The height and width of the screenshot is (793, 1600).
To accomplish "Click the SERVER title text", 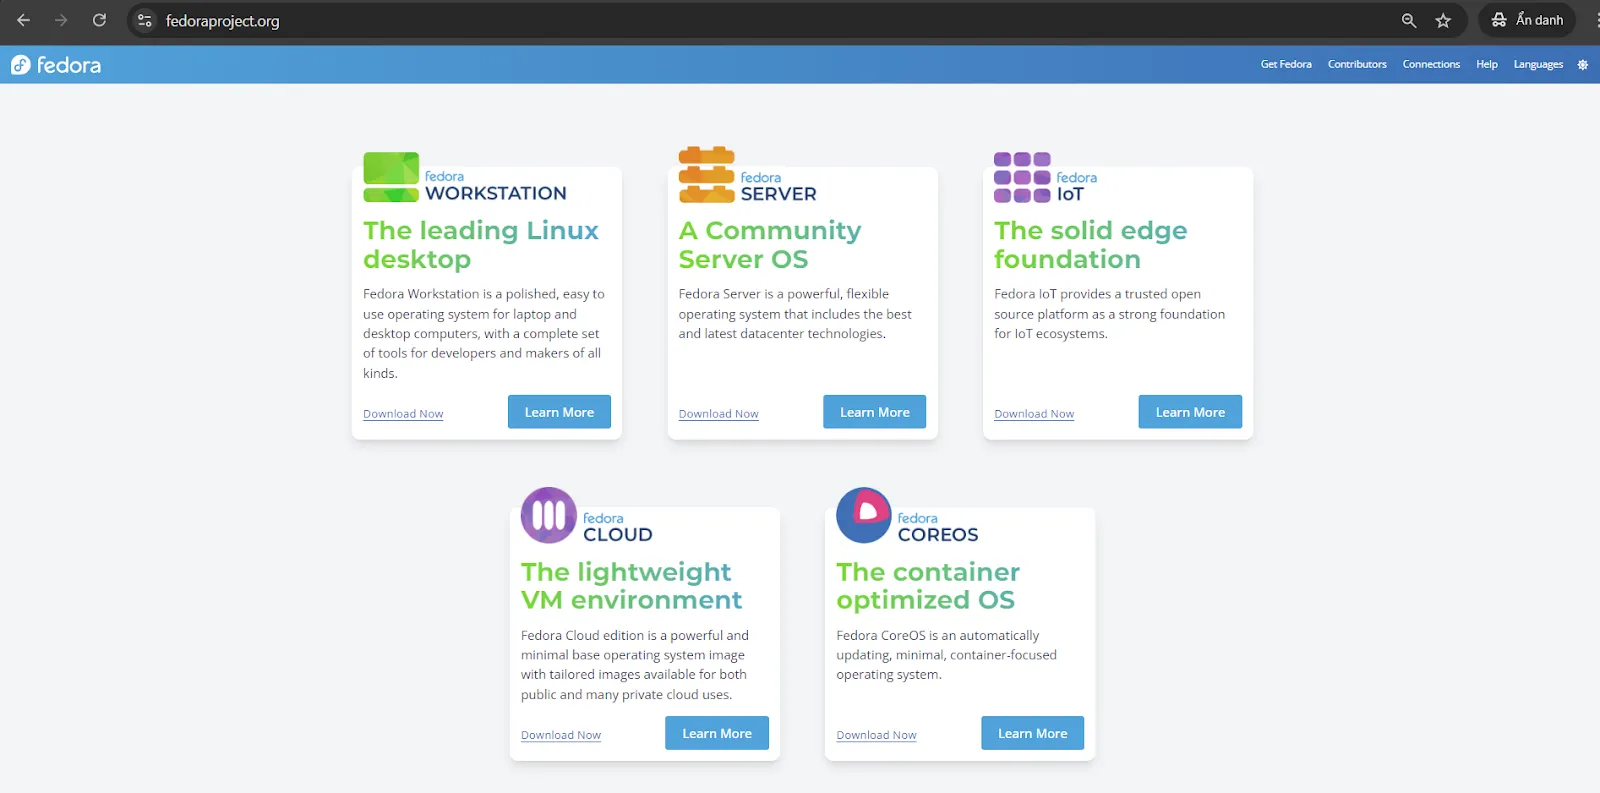I will 778,194.
